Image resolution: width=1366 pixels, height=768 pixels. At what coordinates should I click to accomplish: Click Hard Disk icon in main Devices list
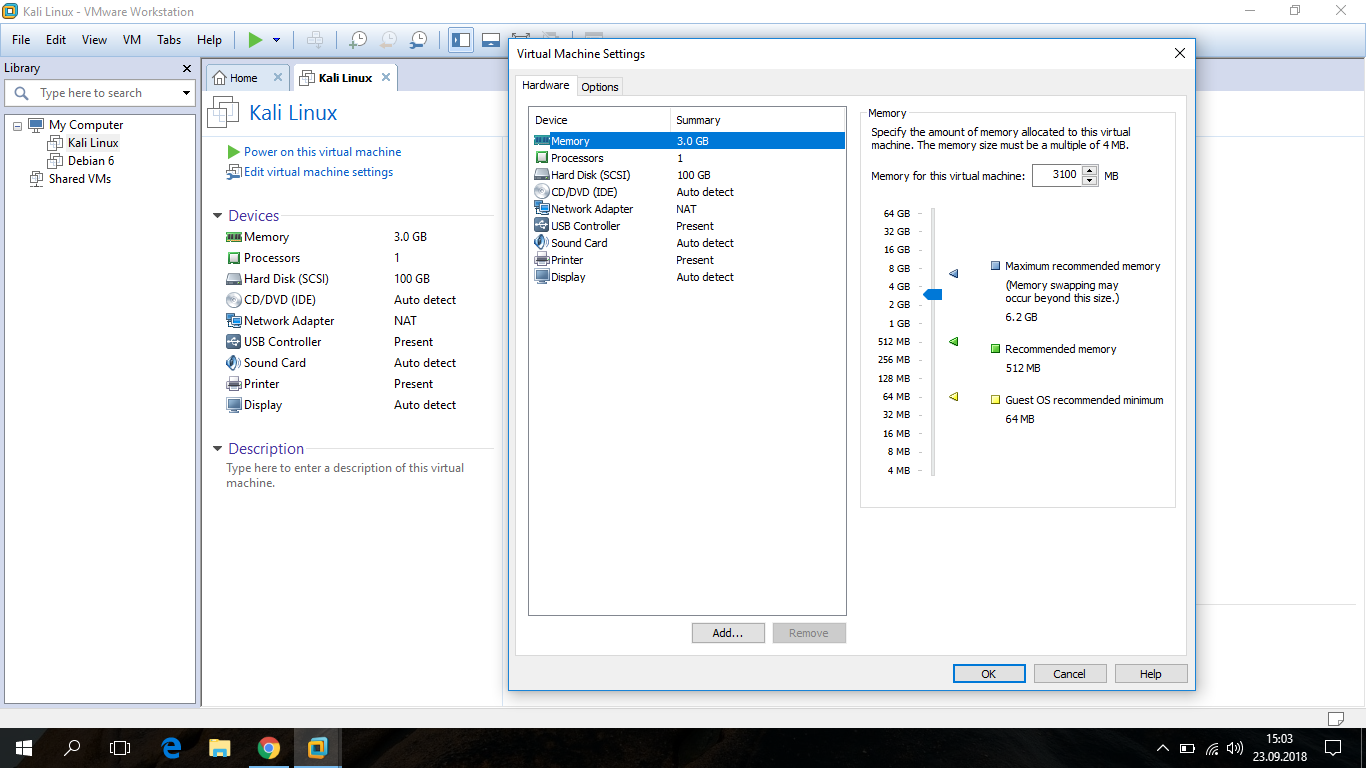(234, 279)
